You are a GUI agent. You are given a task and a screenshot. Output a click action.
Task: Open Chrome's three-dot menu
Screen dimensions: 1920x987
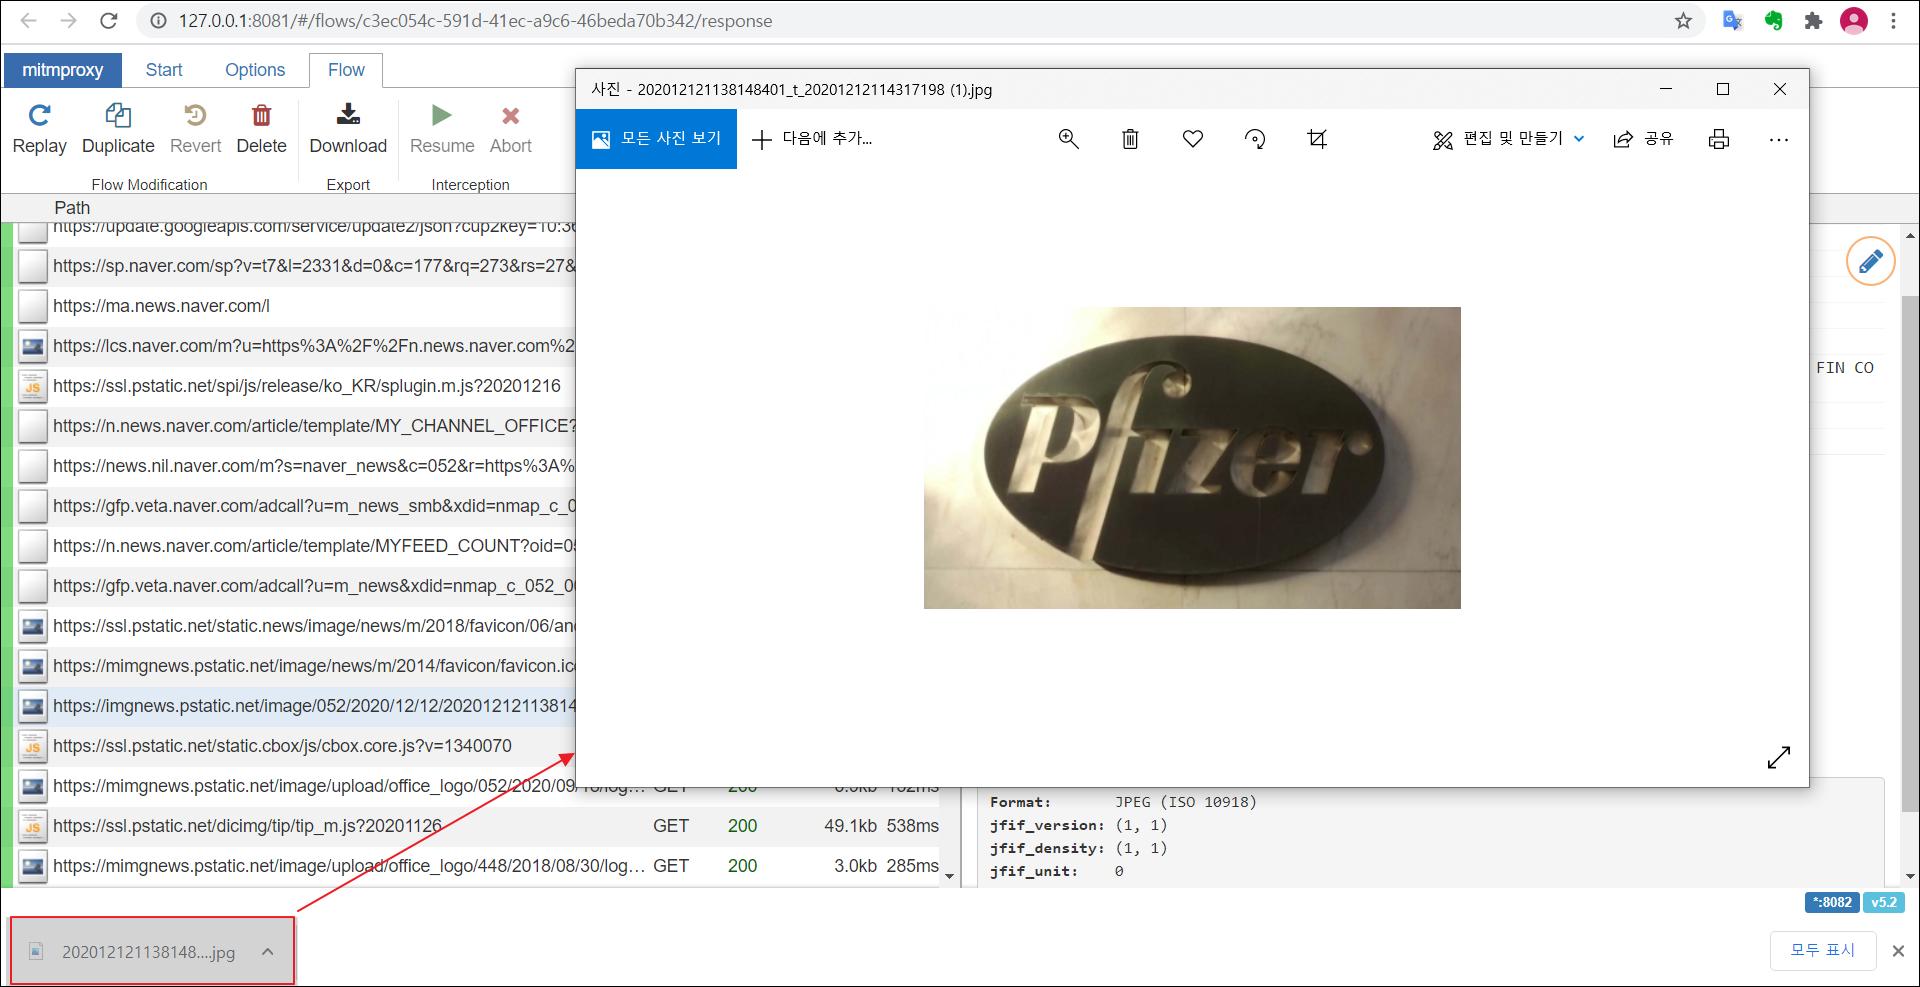1893,21
